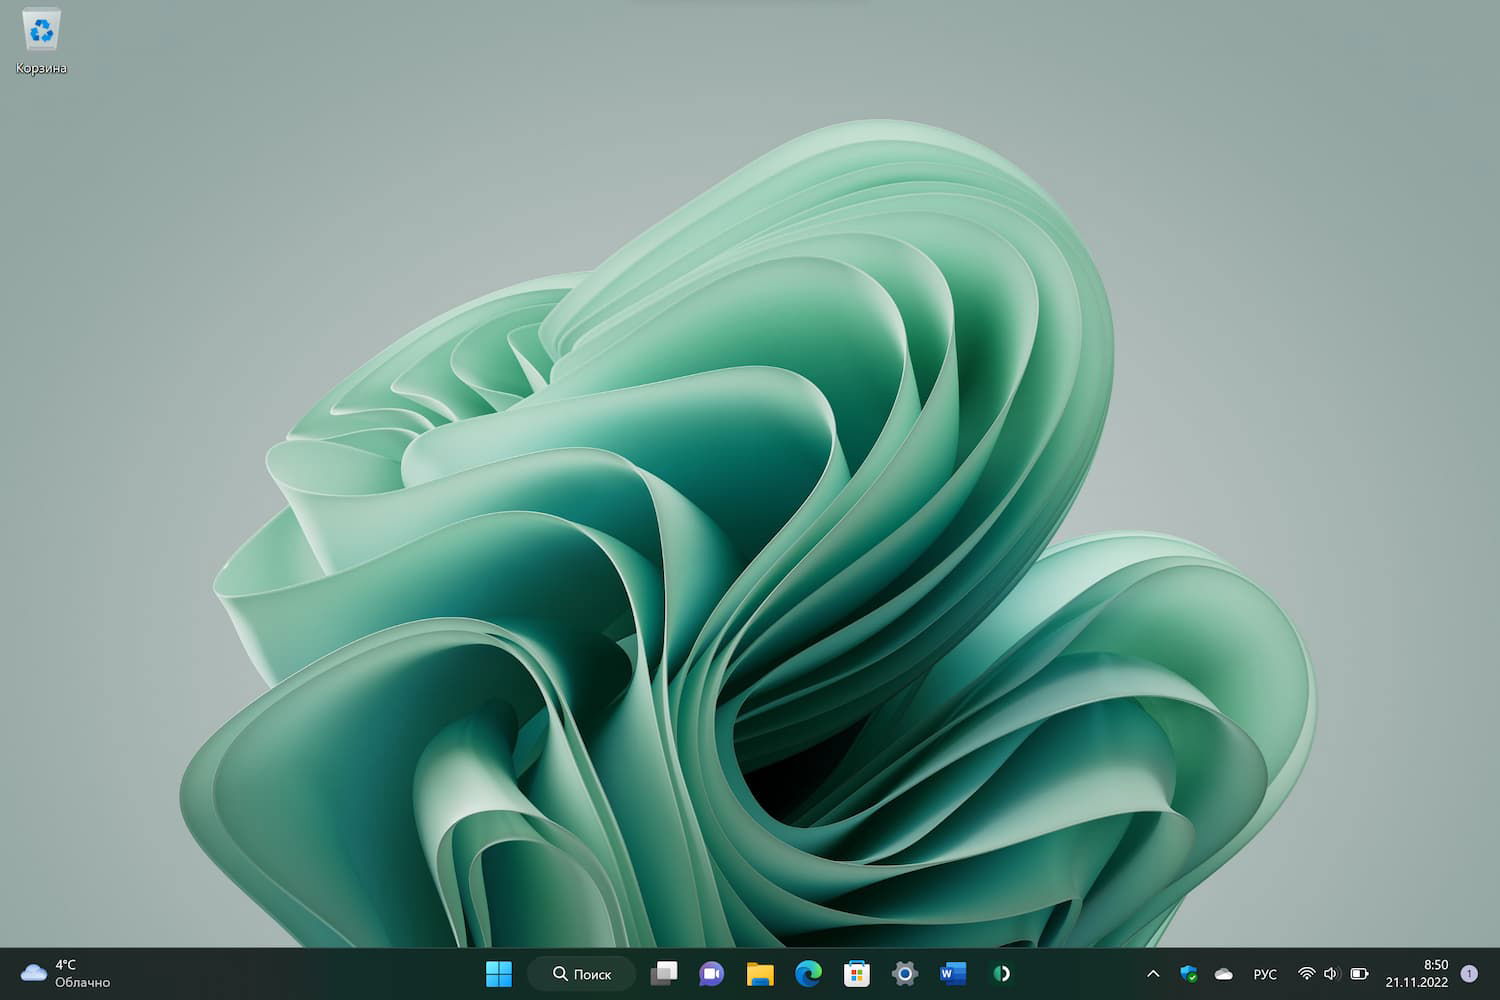Launch Microsoft Edge from the taskbar
1500x1000 pixels.
click(x=808, y=973)
